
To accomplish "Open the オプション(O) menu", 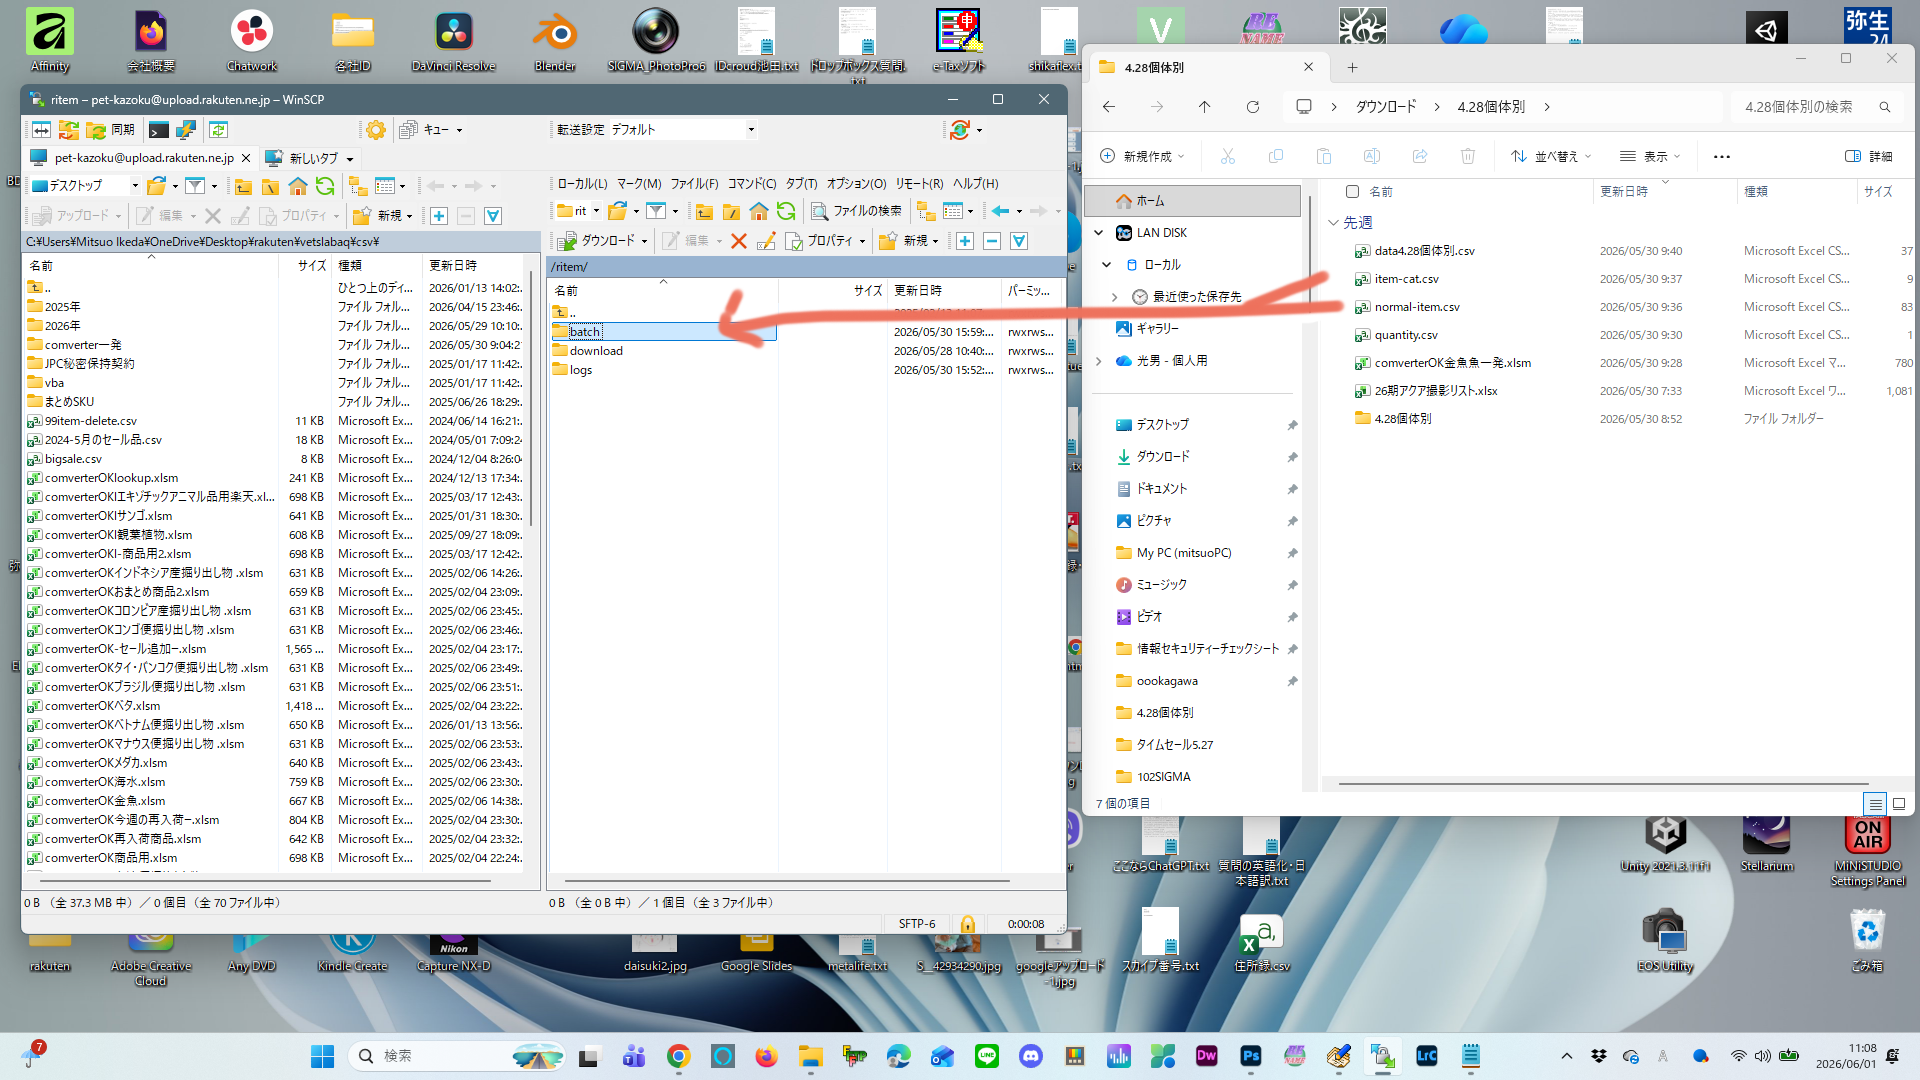I will tap(856, 184).
